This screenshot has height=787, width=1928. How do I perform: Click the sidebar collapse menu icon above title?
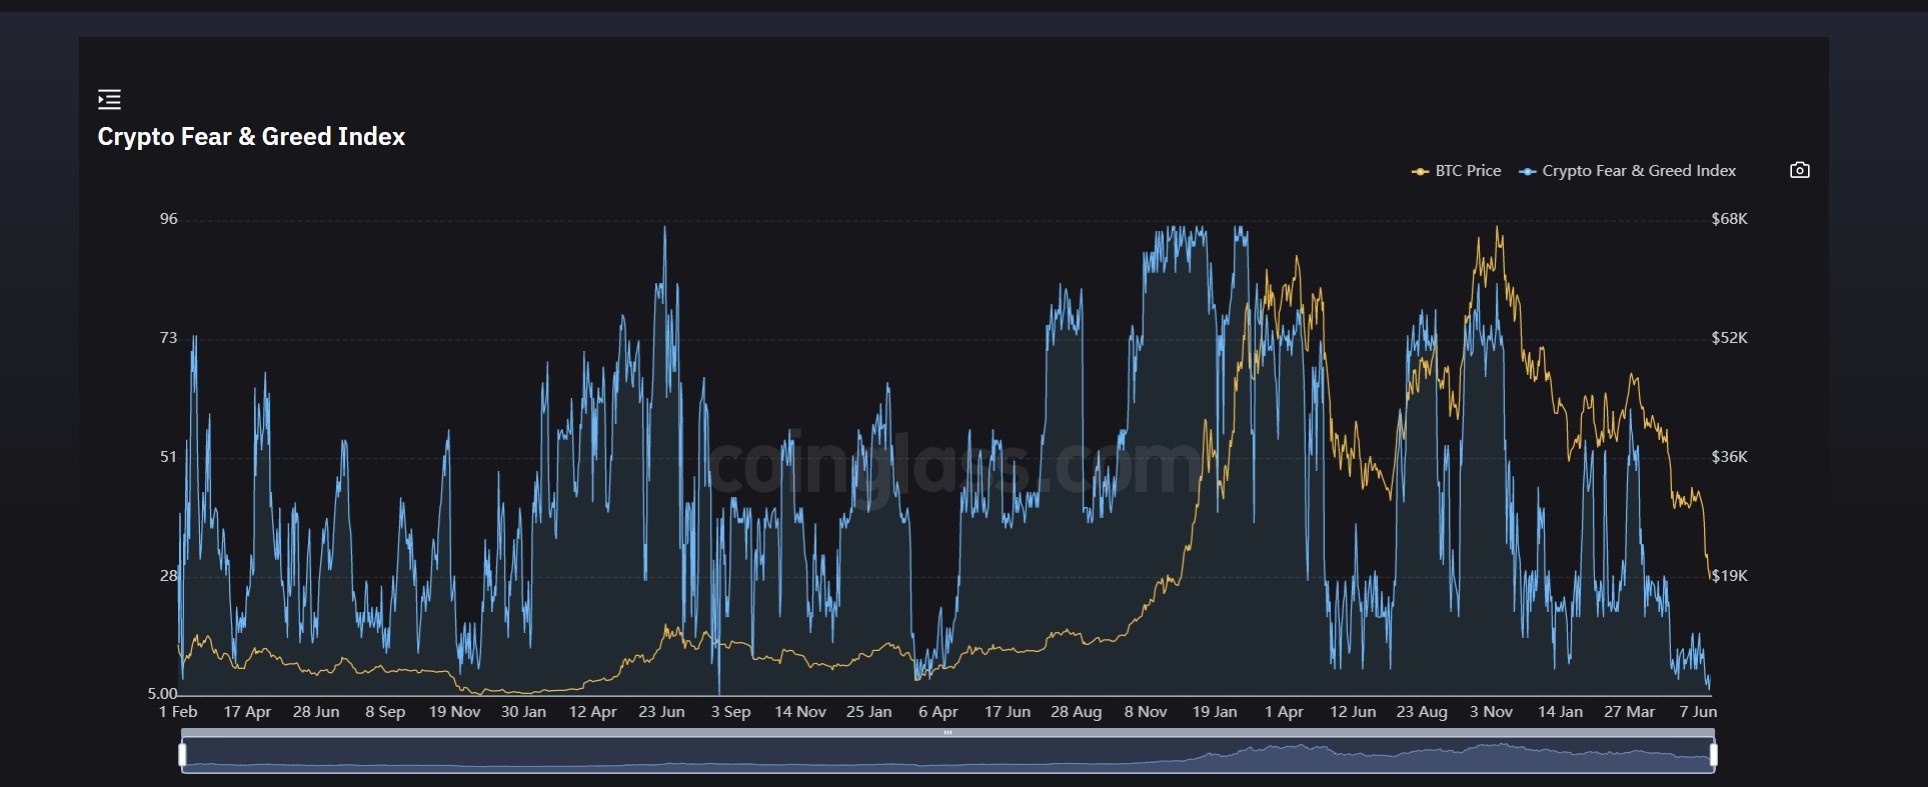tap(109, 99)
